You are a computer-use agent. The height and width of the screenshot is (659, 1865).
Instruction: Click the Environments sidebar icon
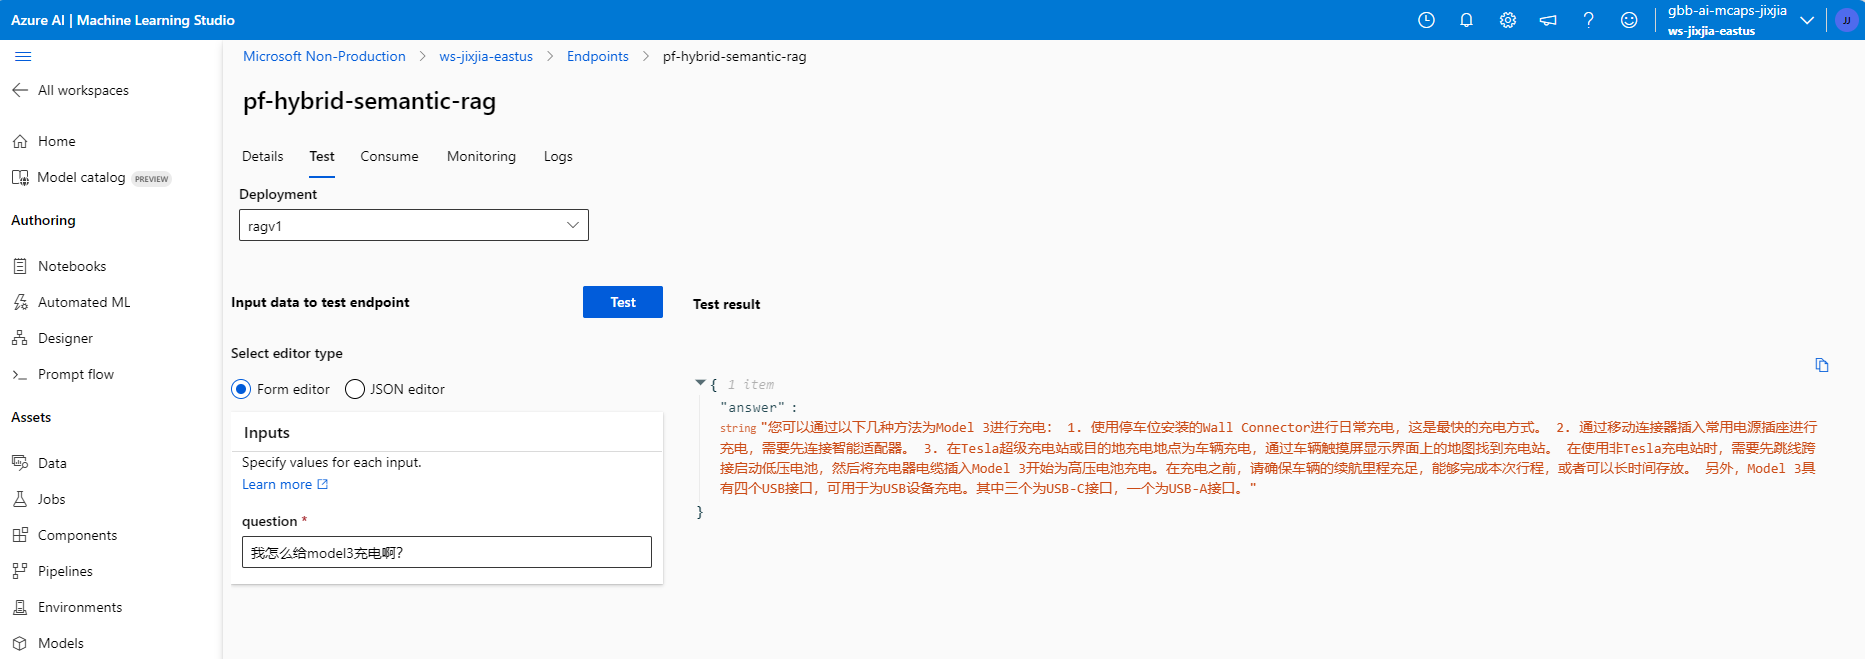[x=20, y=607]
